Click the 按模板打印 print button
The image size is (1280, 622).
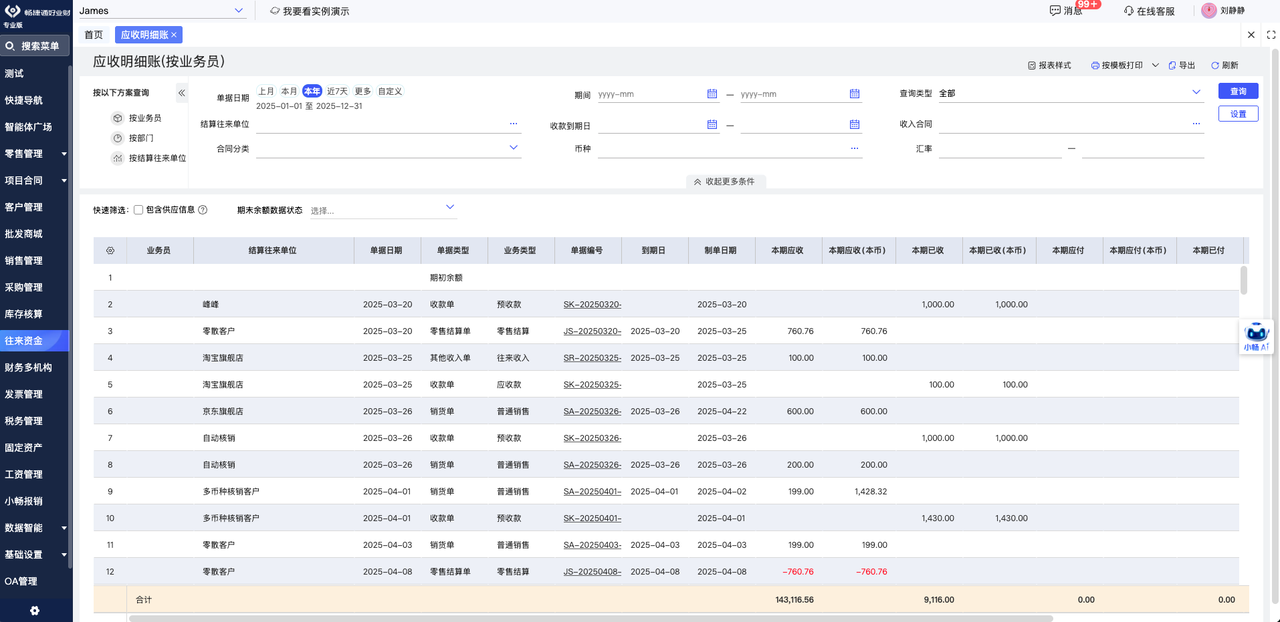click(x=1118, y=65)
